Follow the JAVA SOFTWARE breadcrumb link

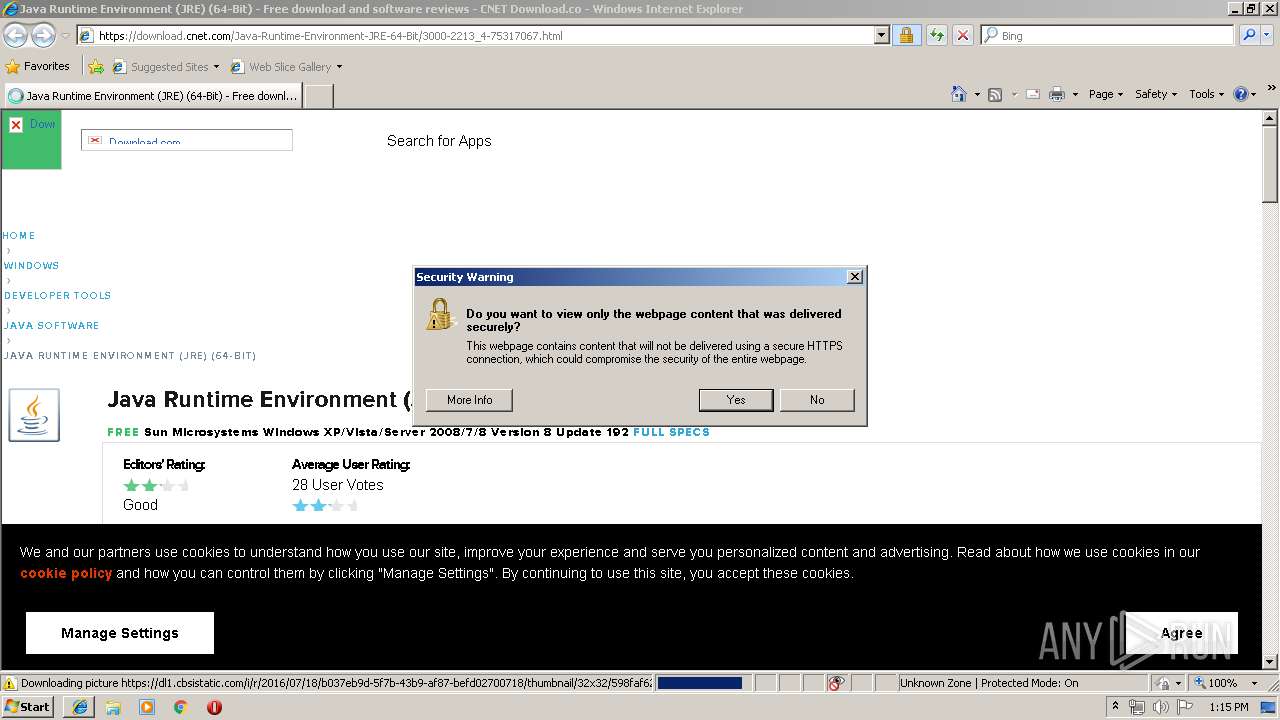pyautogui.click(x=51, y=326)
